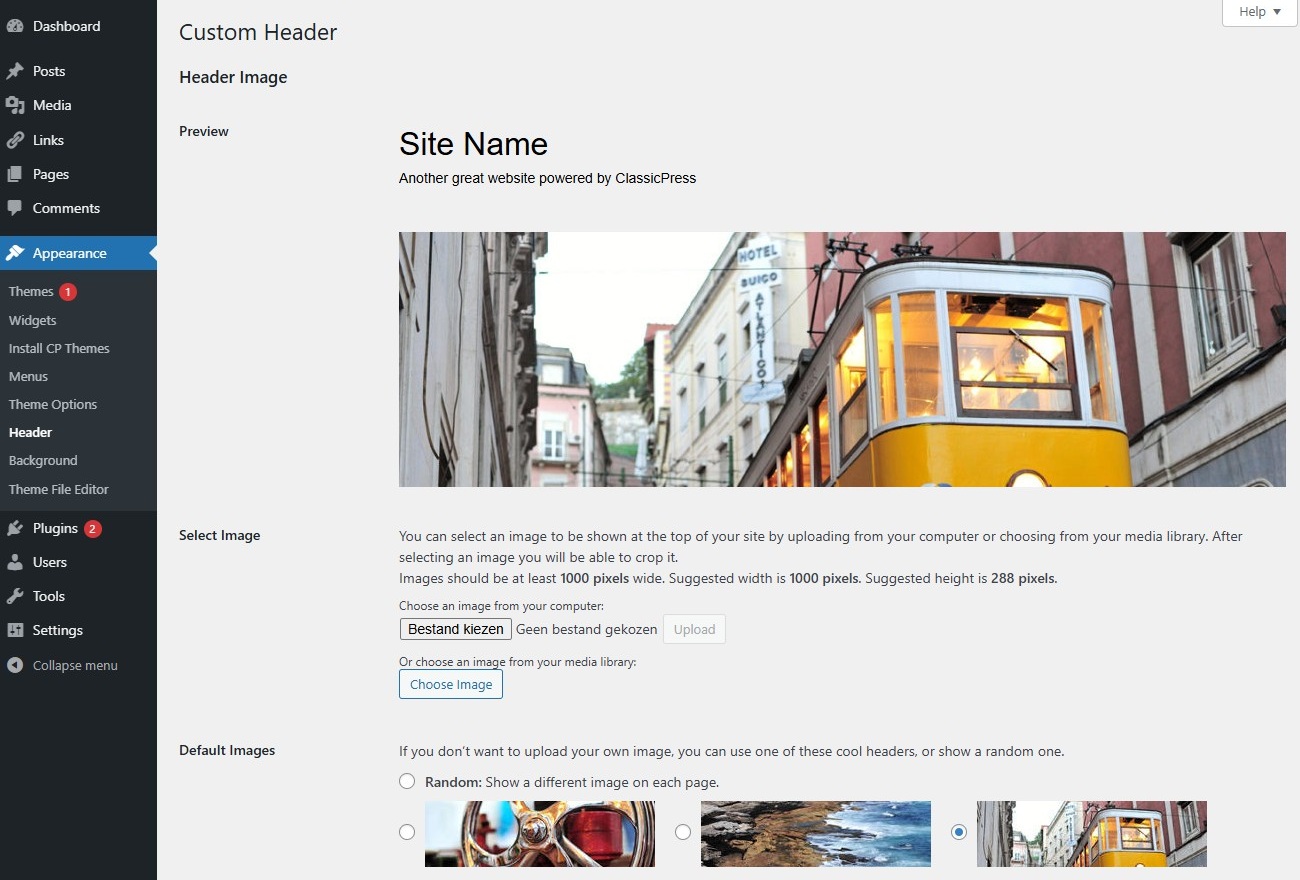Select the Random header image option
The height and width of the screenshot is (880, 1300).
click(x=407, y=781)
